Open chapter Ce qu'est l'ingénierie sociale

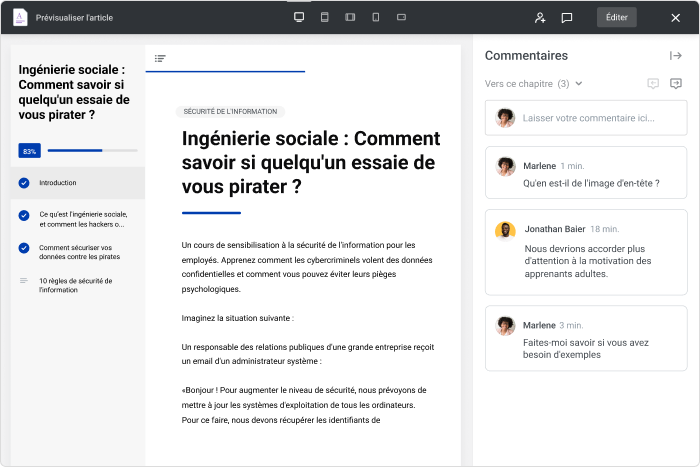[x=83, y=219]
